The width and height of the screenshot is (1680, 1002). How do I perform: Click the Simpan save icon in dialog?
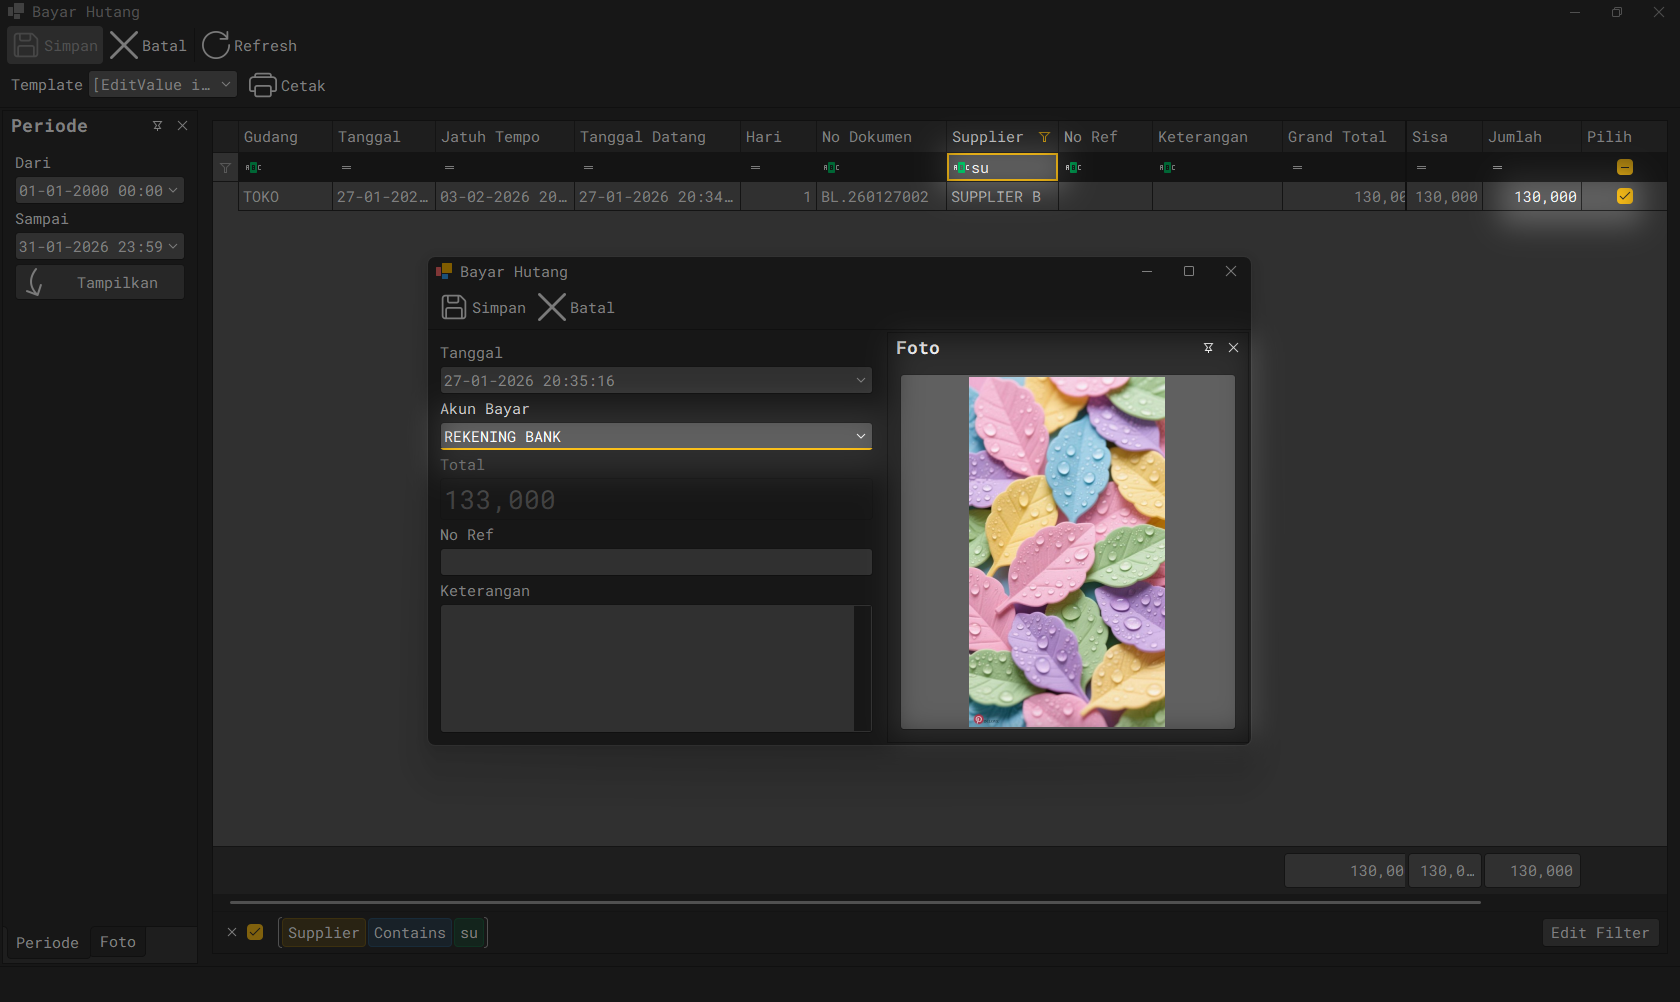tap(454, 307)
